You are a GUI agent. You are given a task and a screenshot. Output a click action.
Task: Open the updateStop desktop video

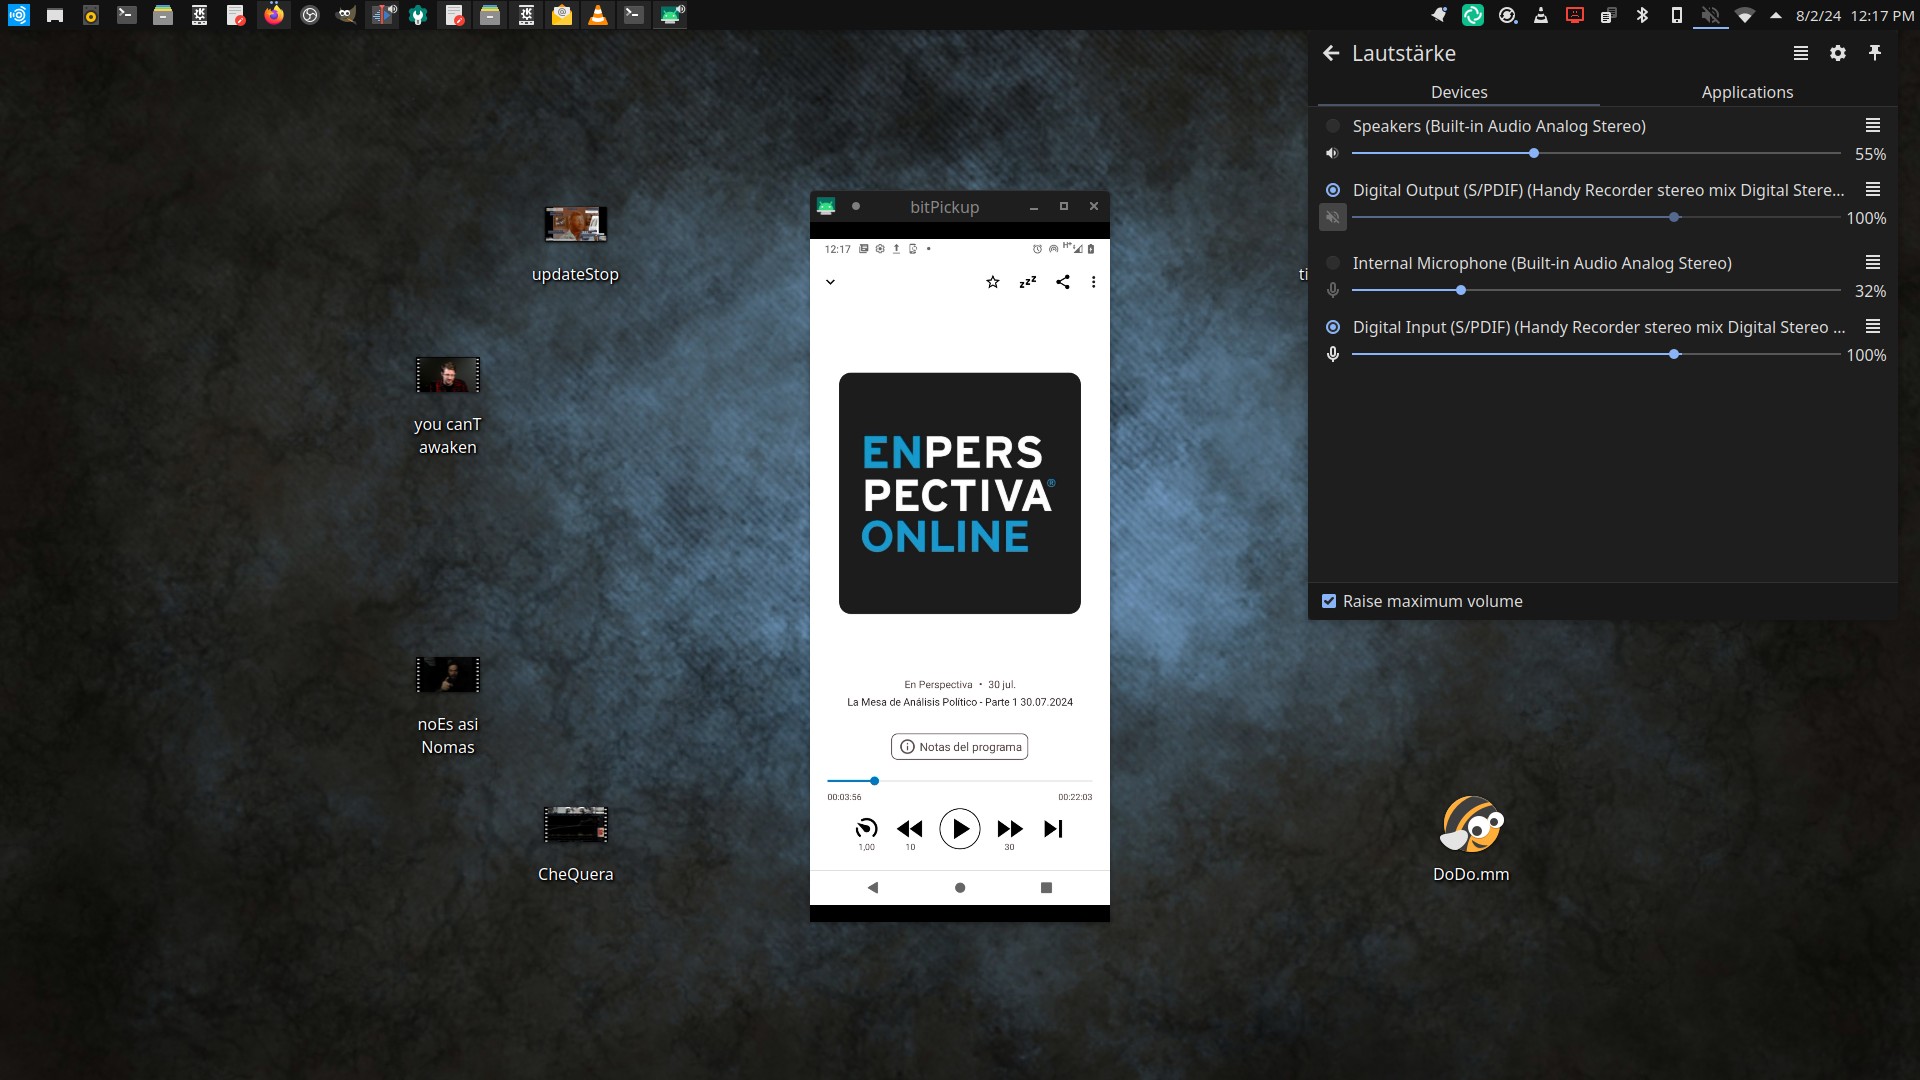[x=575, y=245]
